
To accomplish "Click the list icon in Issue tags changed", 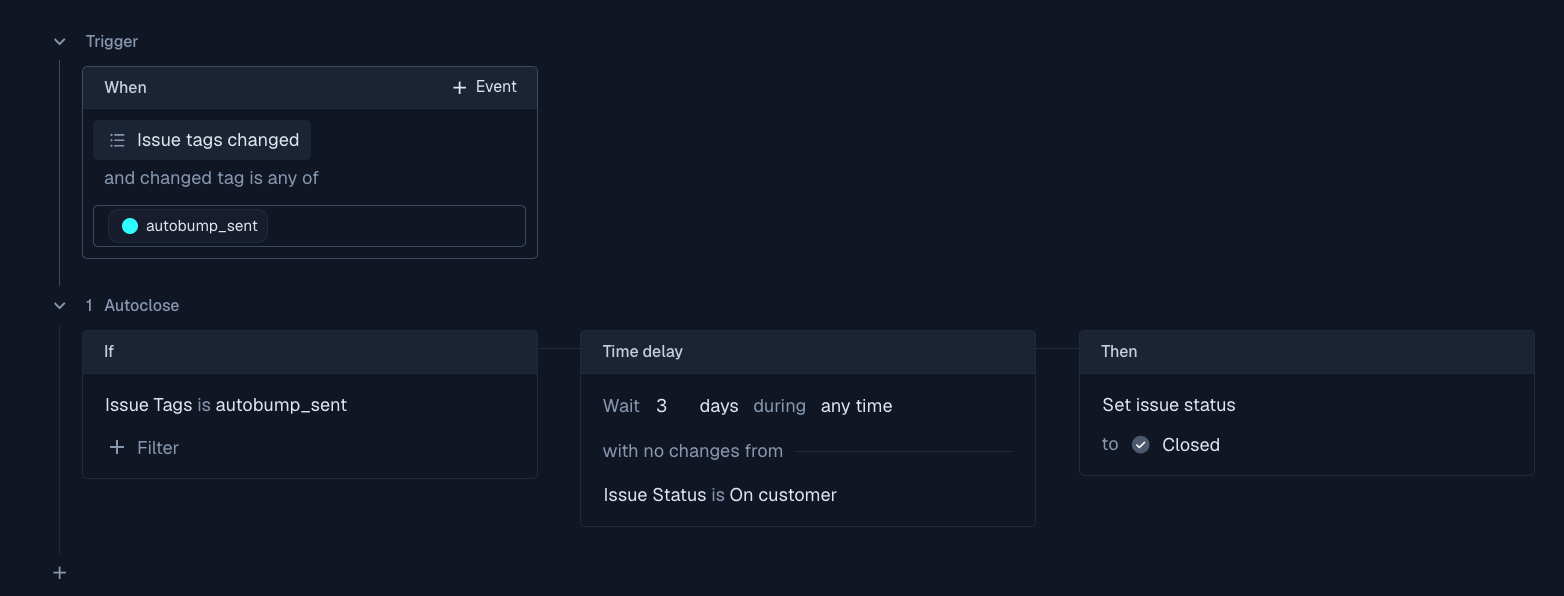I will point(117,140).
